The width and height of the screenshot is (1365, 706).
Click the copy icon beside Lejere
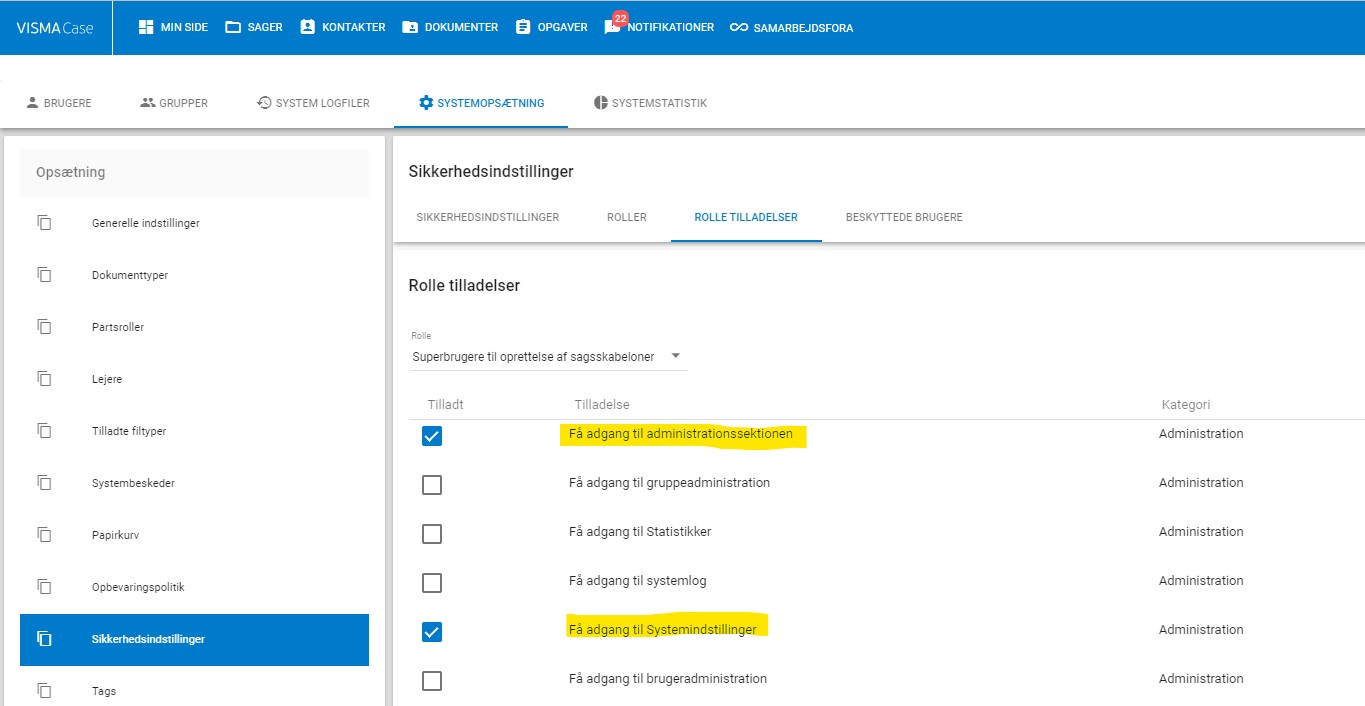coord(44,379)
